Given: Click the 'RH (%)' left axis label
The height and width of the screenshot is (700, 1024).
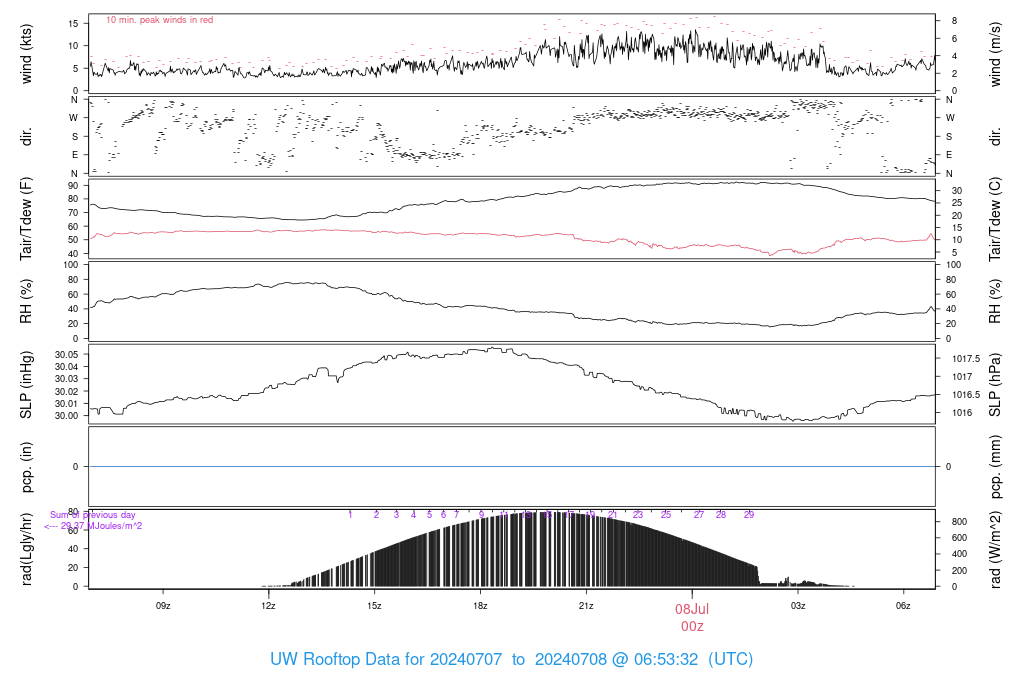Looking at the screenshot, I should [26, 301].
